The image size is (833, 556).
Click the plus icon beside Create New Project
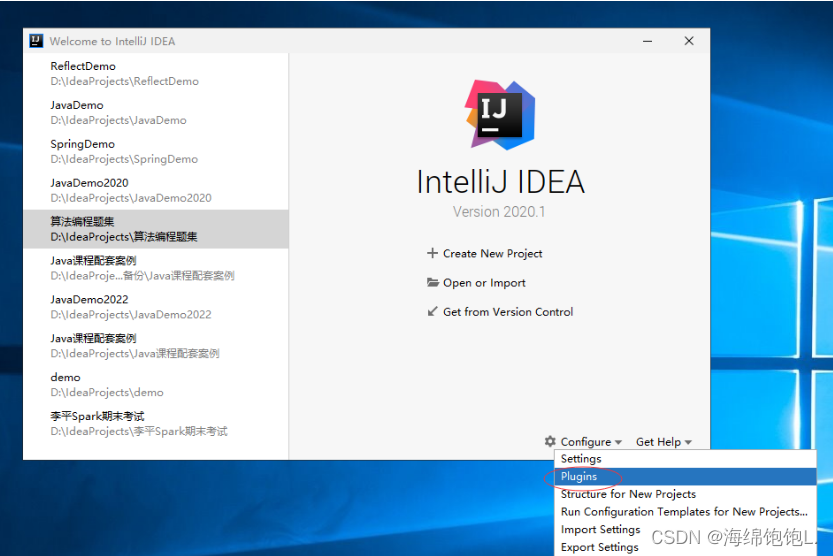click(432, 253)
